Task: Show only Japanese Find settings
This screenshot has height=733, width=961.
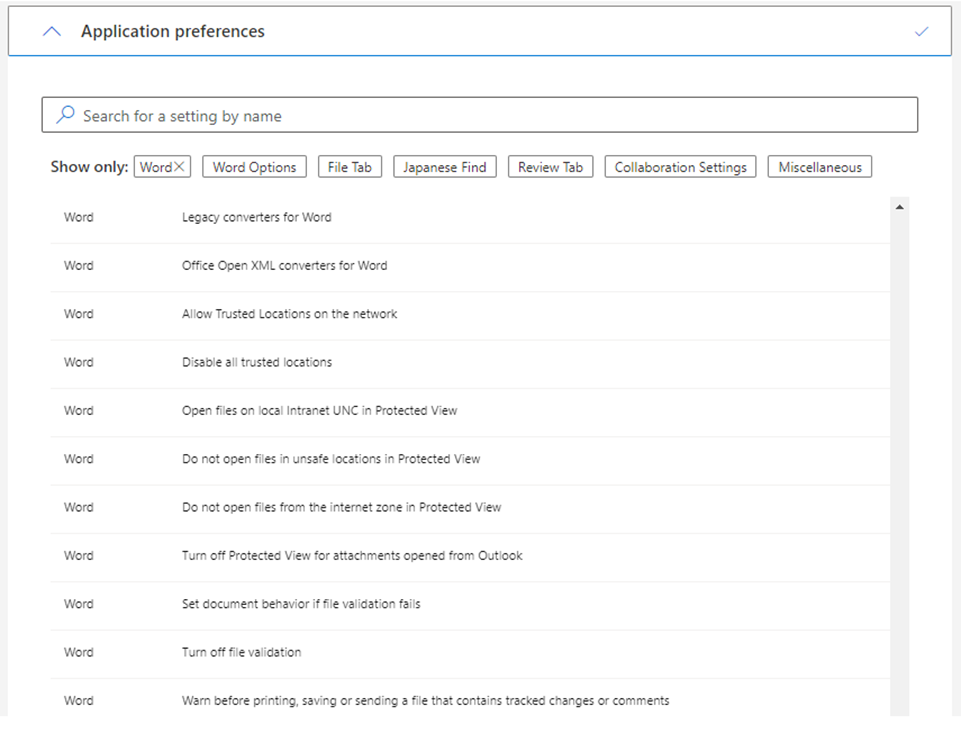Action: click(444, 167)
